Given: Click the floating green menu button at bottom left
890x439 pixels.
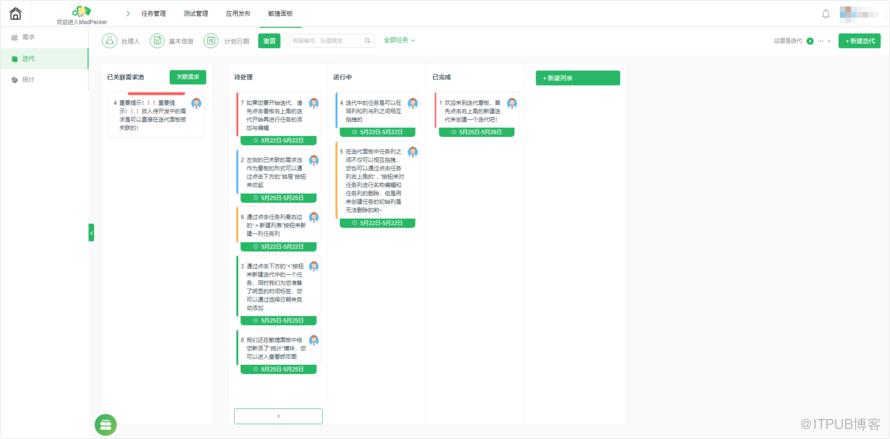Looking at the screenshot, I should pos(106,425).
